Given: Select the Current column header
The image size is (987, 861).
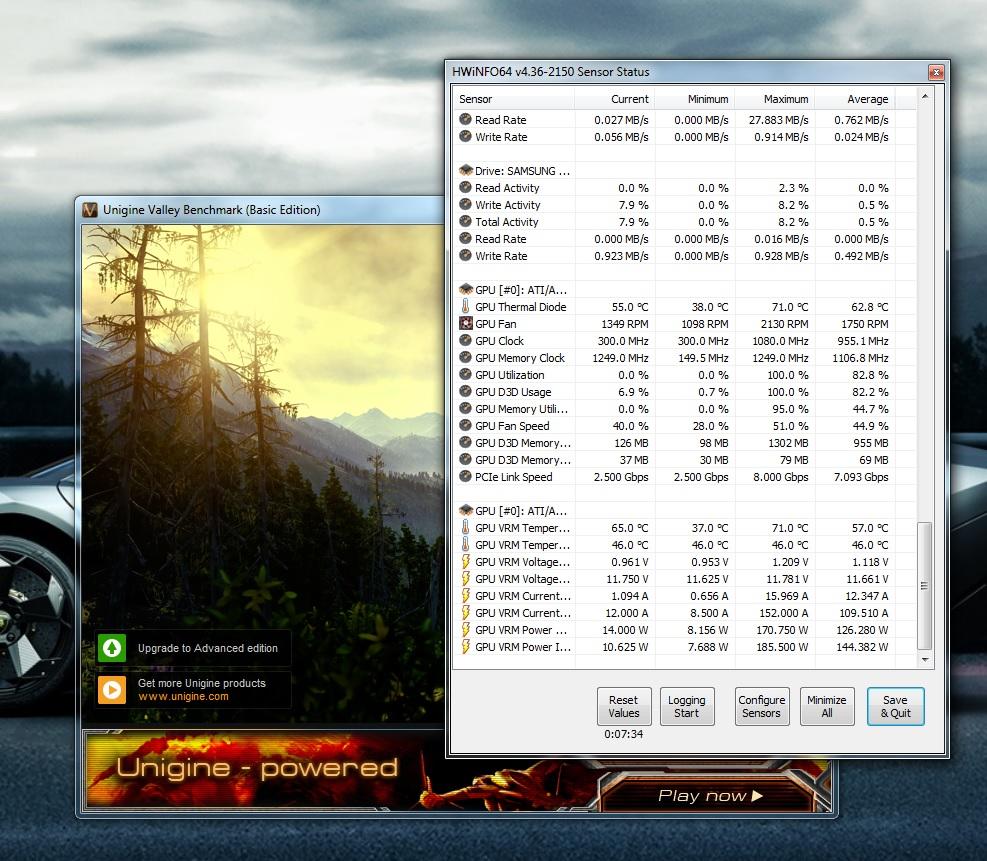Looking at the screenshot, I should [x=614, y=99].
